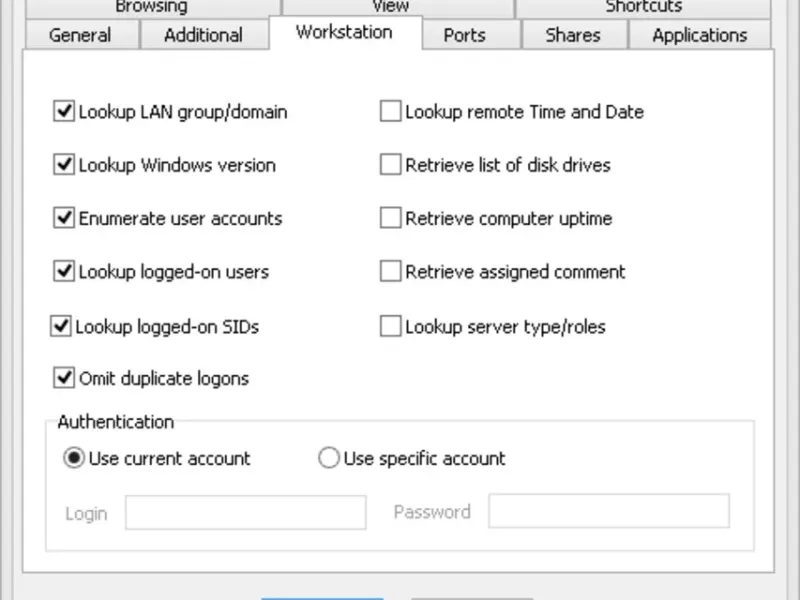
Task: Select Use current account radio button
Action: pos(74,459)
